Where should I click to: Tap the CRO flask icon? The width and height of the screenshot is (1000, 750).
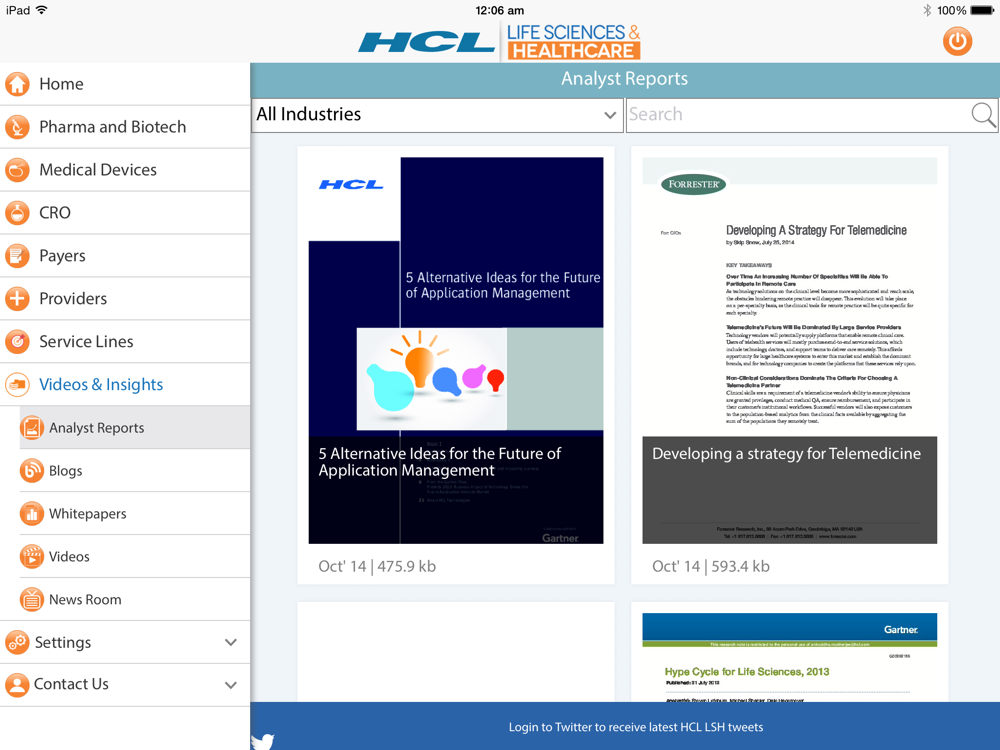pyautogui.click(x=17, y=212)
